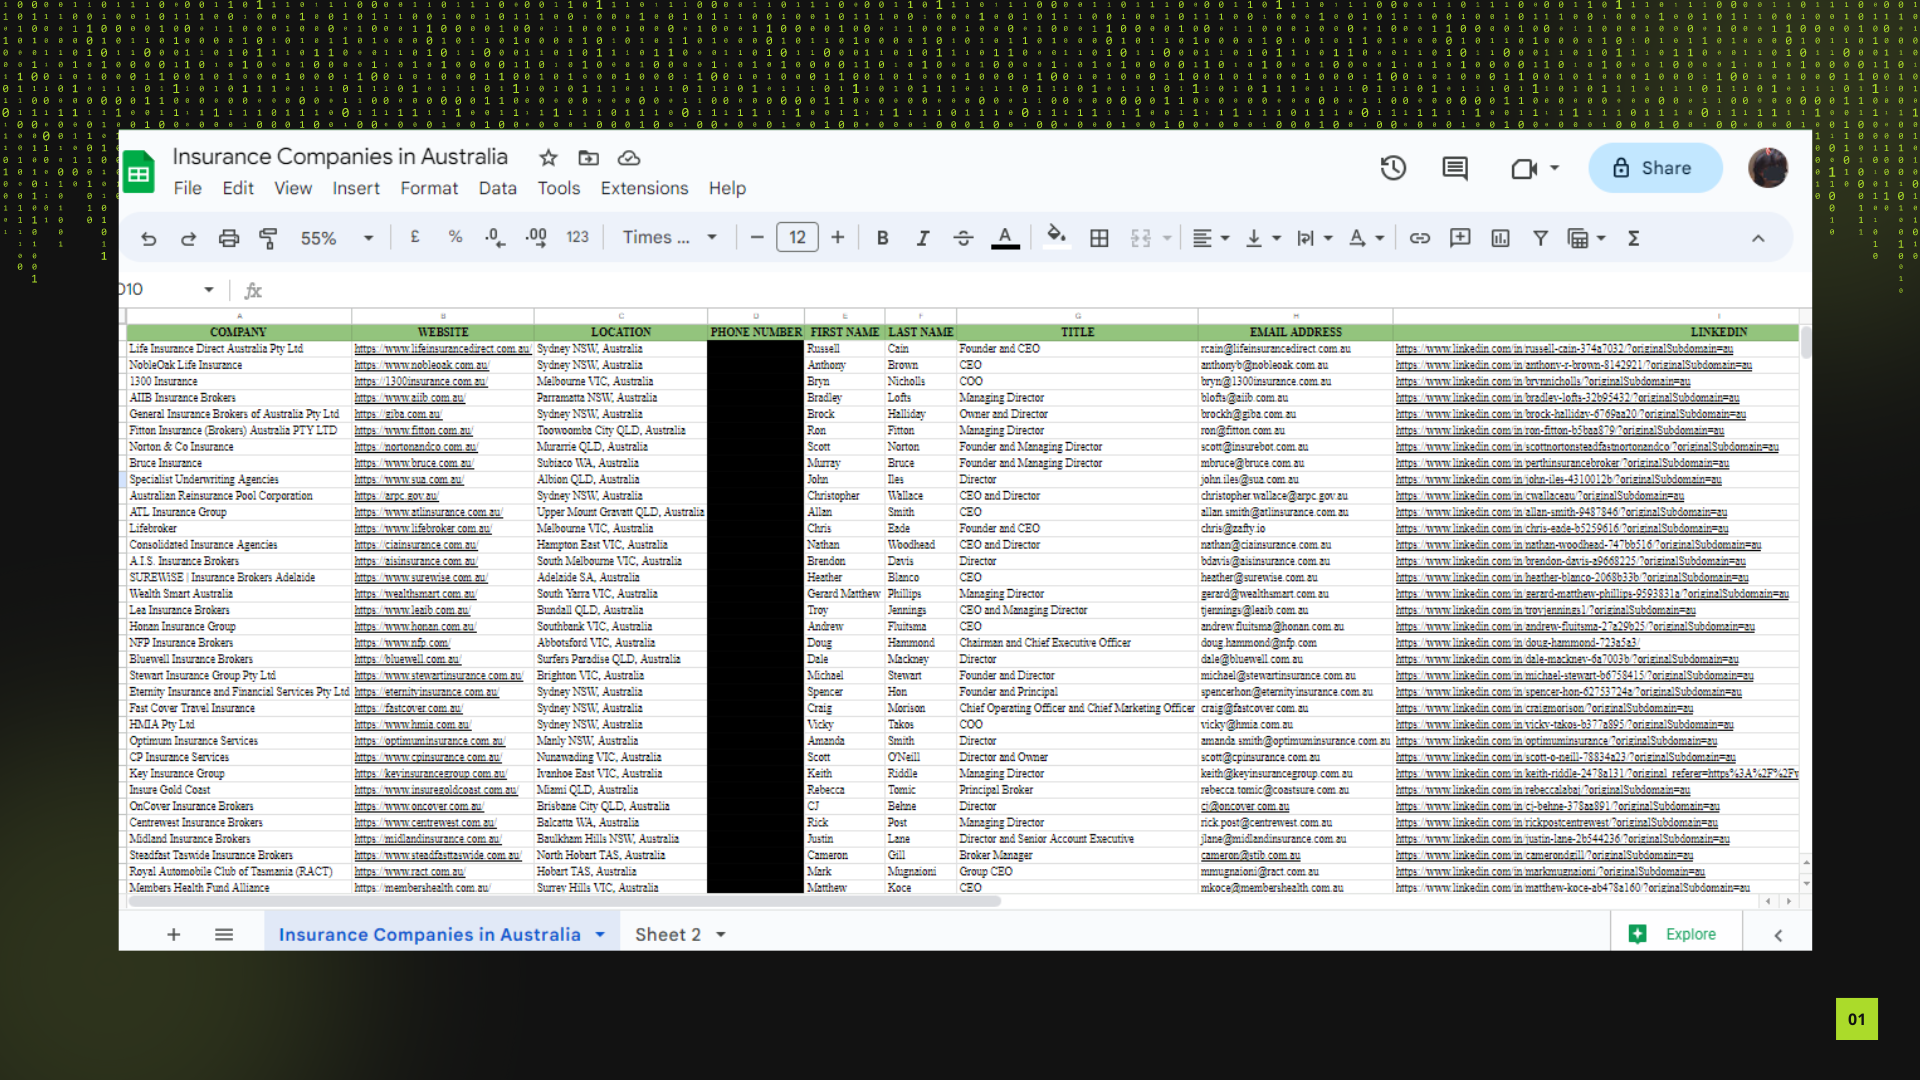Toggle italic formatting
1920x1080 pixels.
tap(922, 238)
